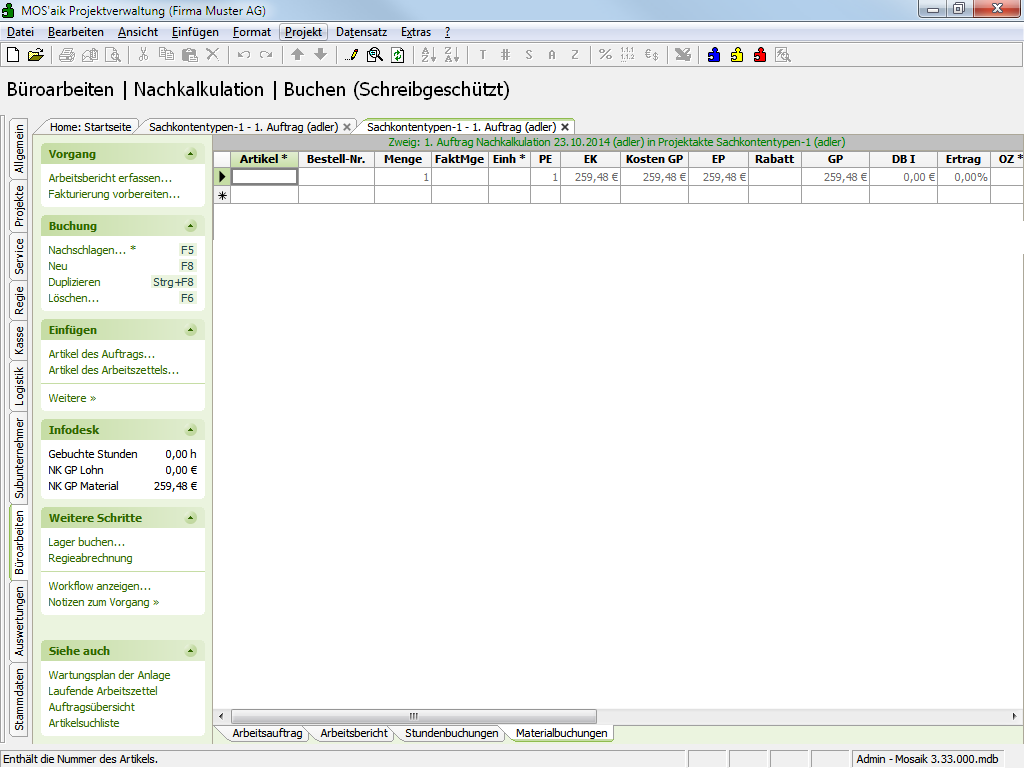Click the green refresh arrows icon
Viewport: 1024px width, 768px height.
coord(397,55)
